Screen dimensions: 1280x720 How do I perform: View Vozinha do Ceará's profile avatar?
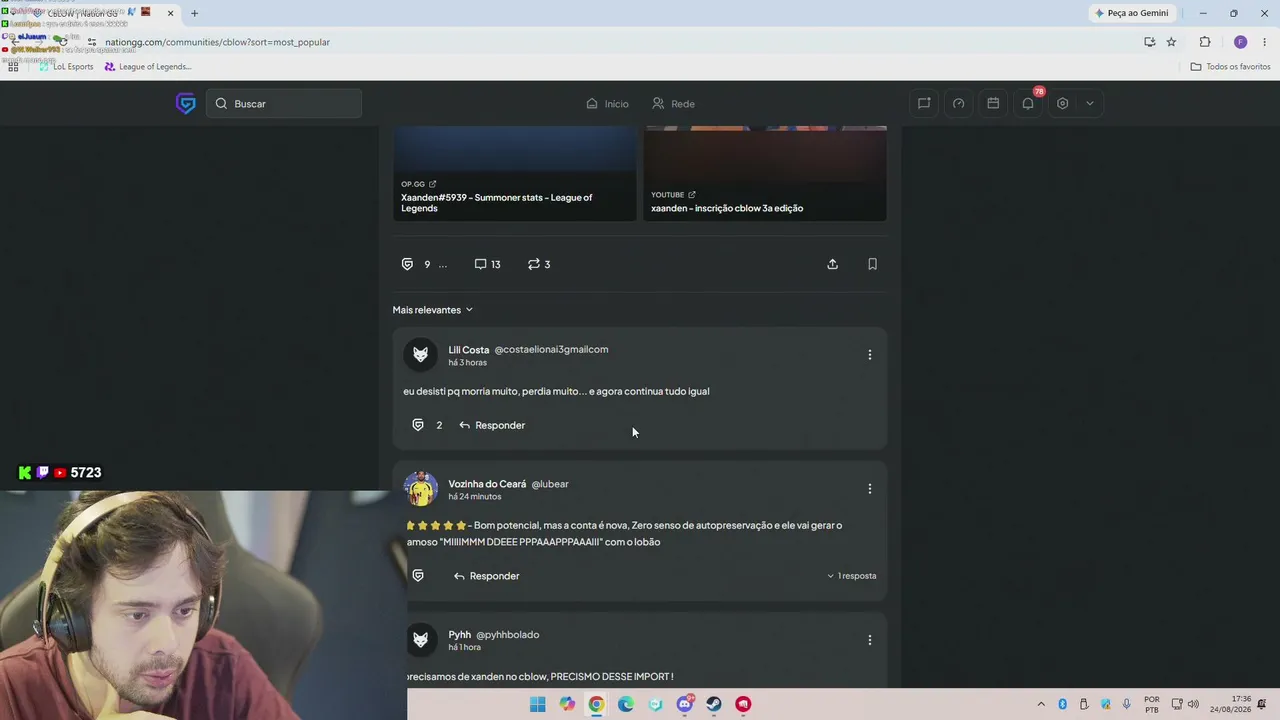pyautogui.click(x=421, y=489)
